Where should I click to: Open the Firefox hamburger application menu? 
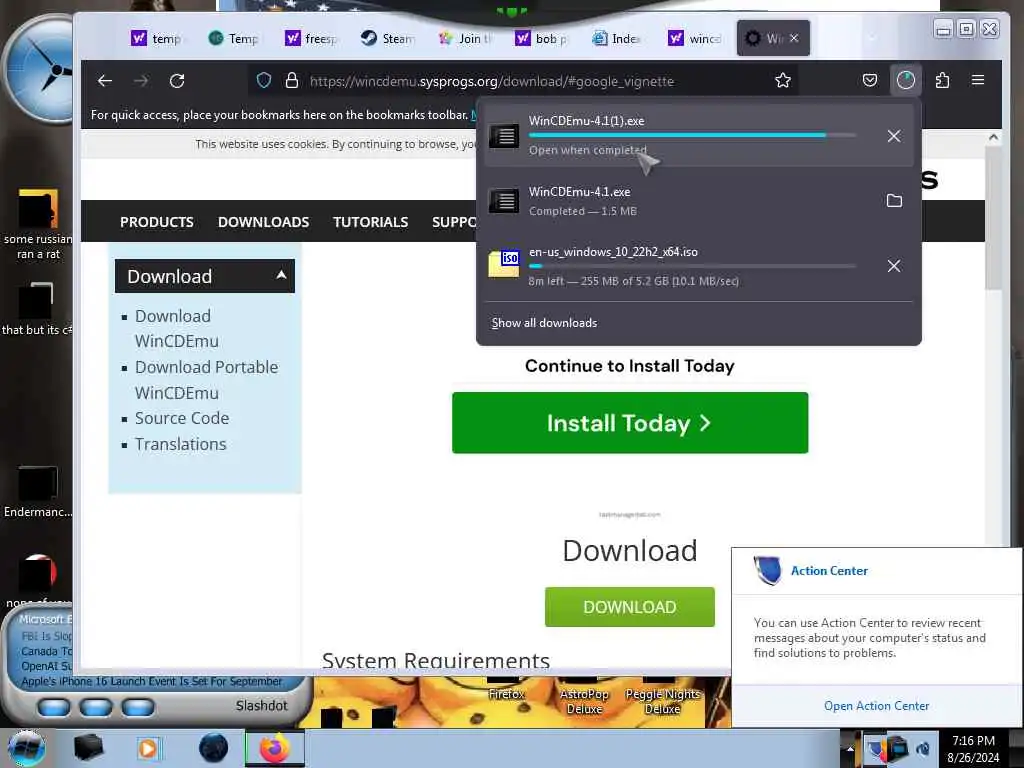coord(978,80)
